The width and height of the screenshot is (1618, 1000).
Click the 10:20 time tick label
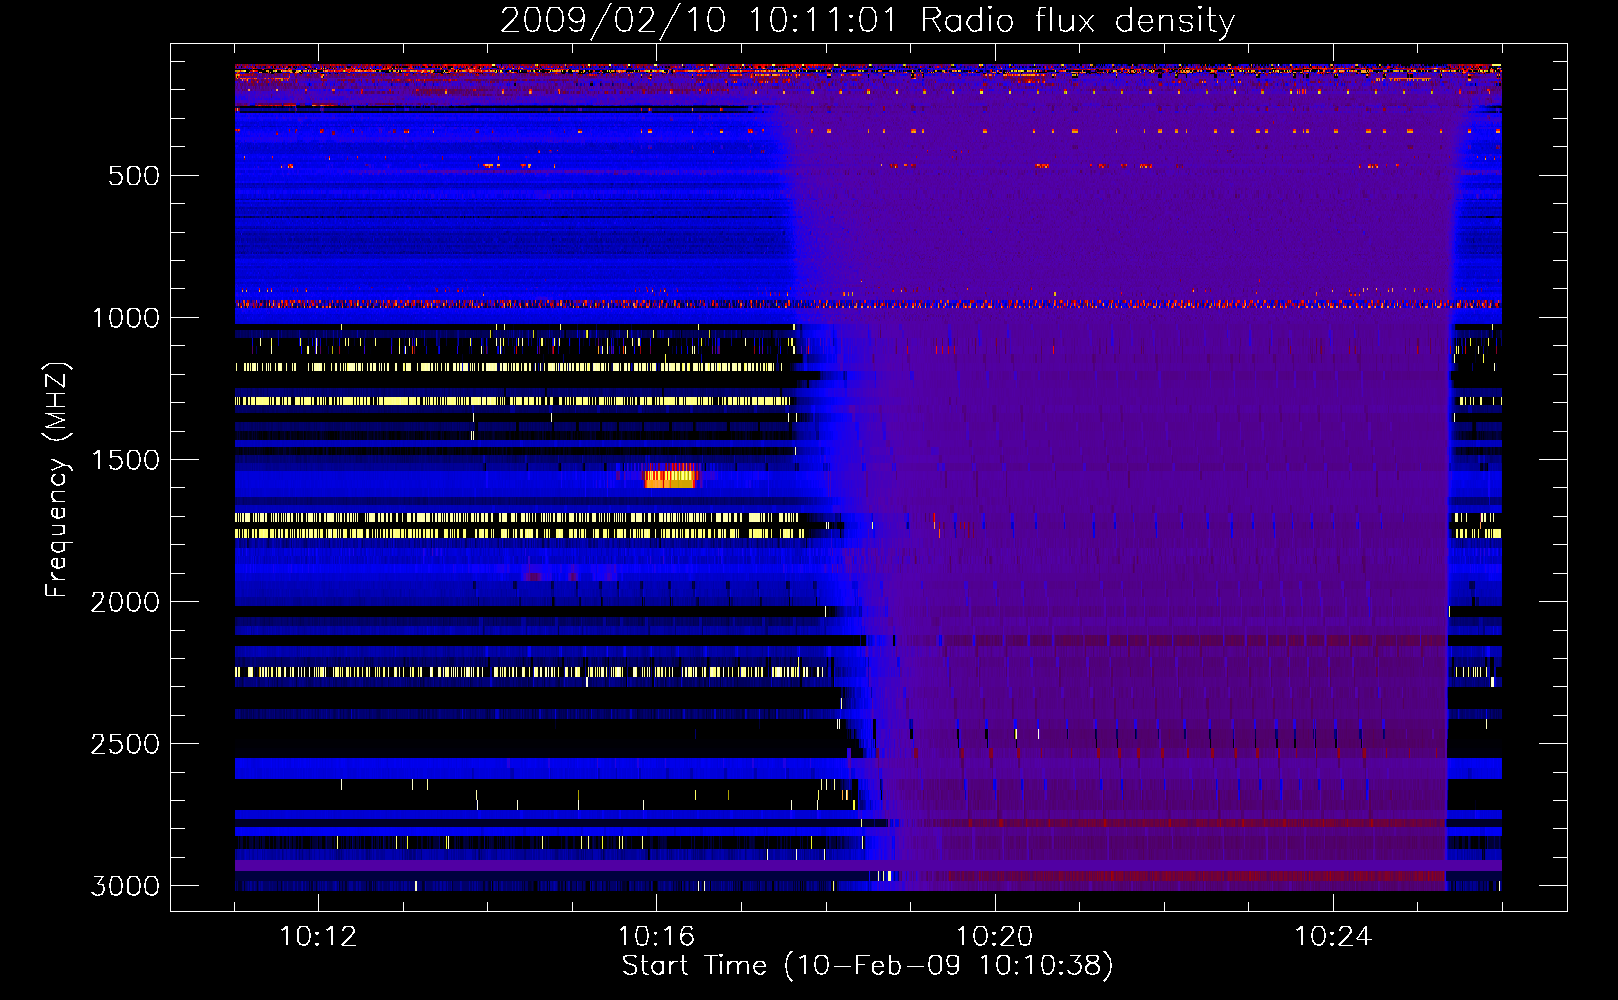(994, 937)
